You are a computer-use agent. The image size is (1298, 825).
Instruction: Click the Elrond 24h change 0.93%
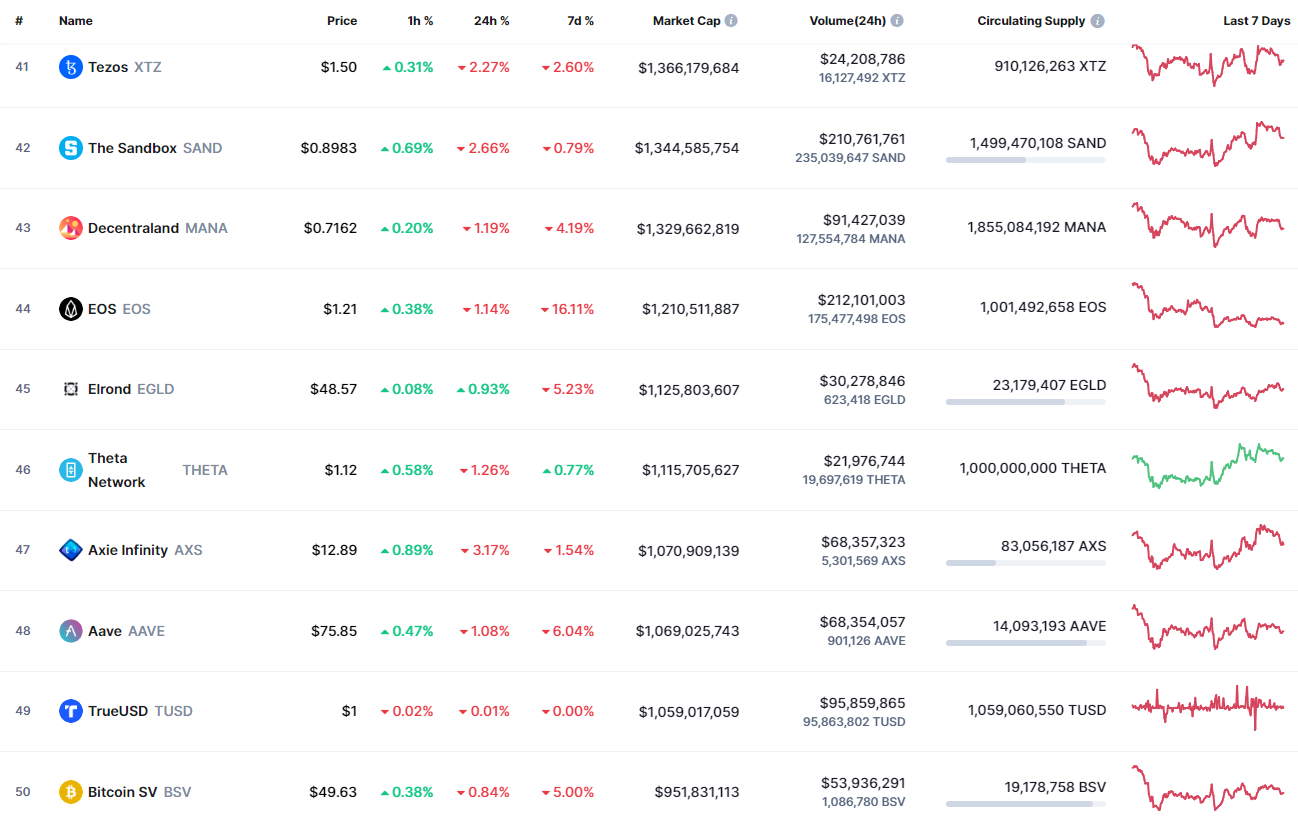tap(483, 389)
